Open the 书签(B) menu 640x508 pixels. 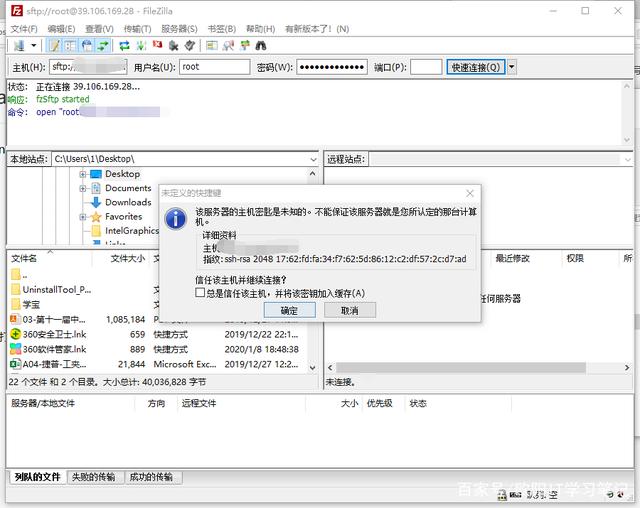[x=222, y=29]
